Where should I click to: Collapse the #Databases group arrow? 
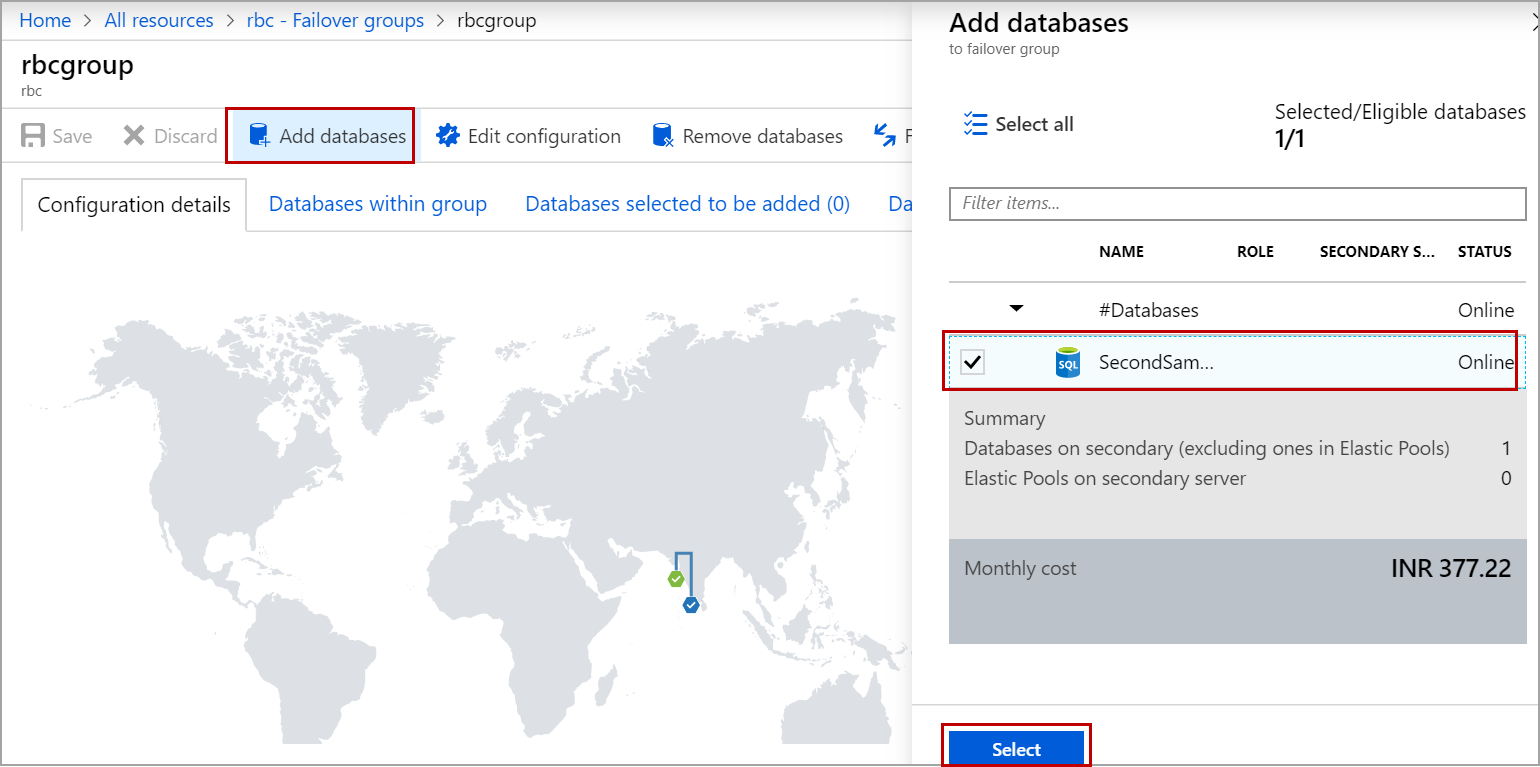tap(1016, 309)
